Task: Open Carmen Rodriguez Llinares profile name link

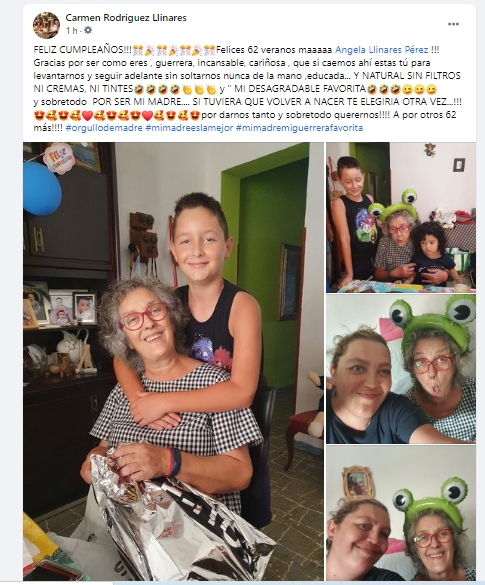Action: click(x=126, y=18)
